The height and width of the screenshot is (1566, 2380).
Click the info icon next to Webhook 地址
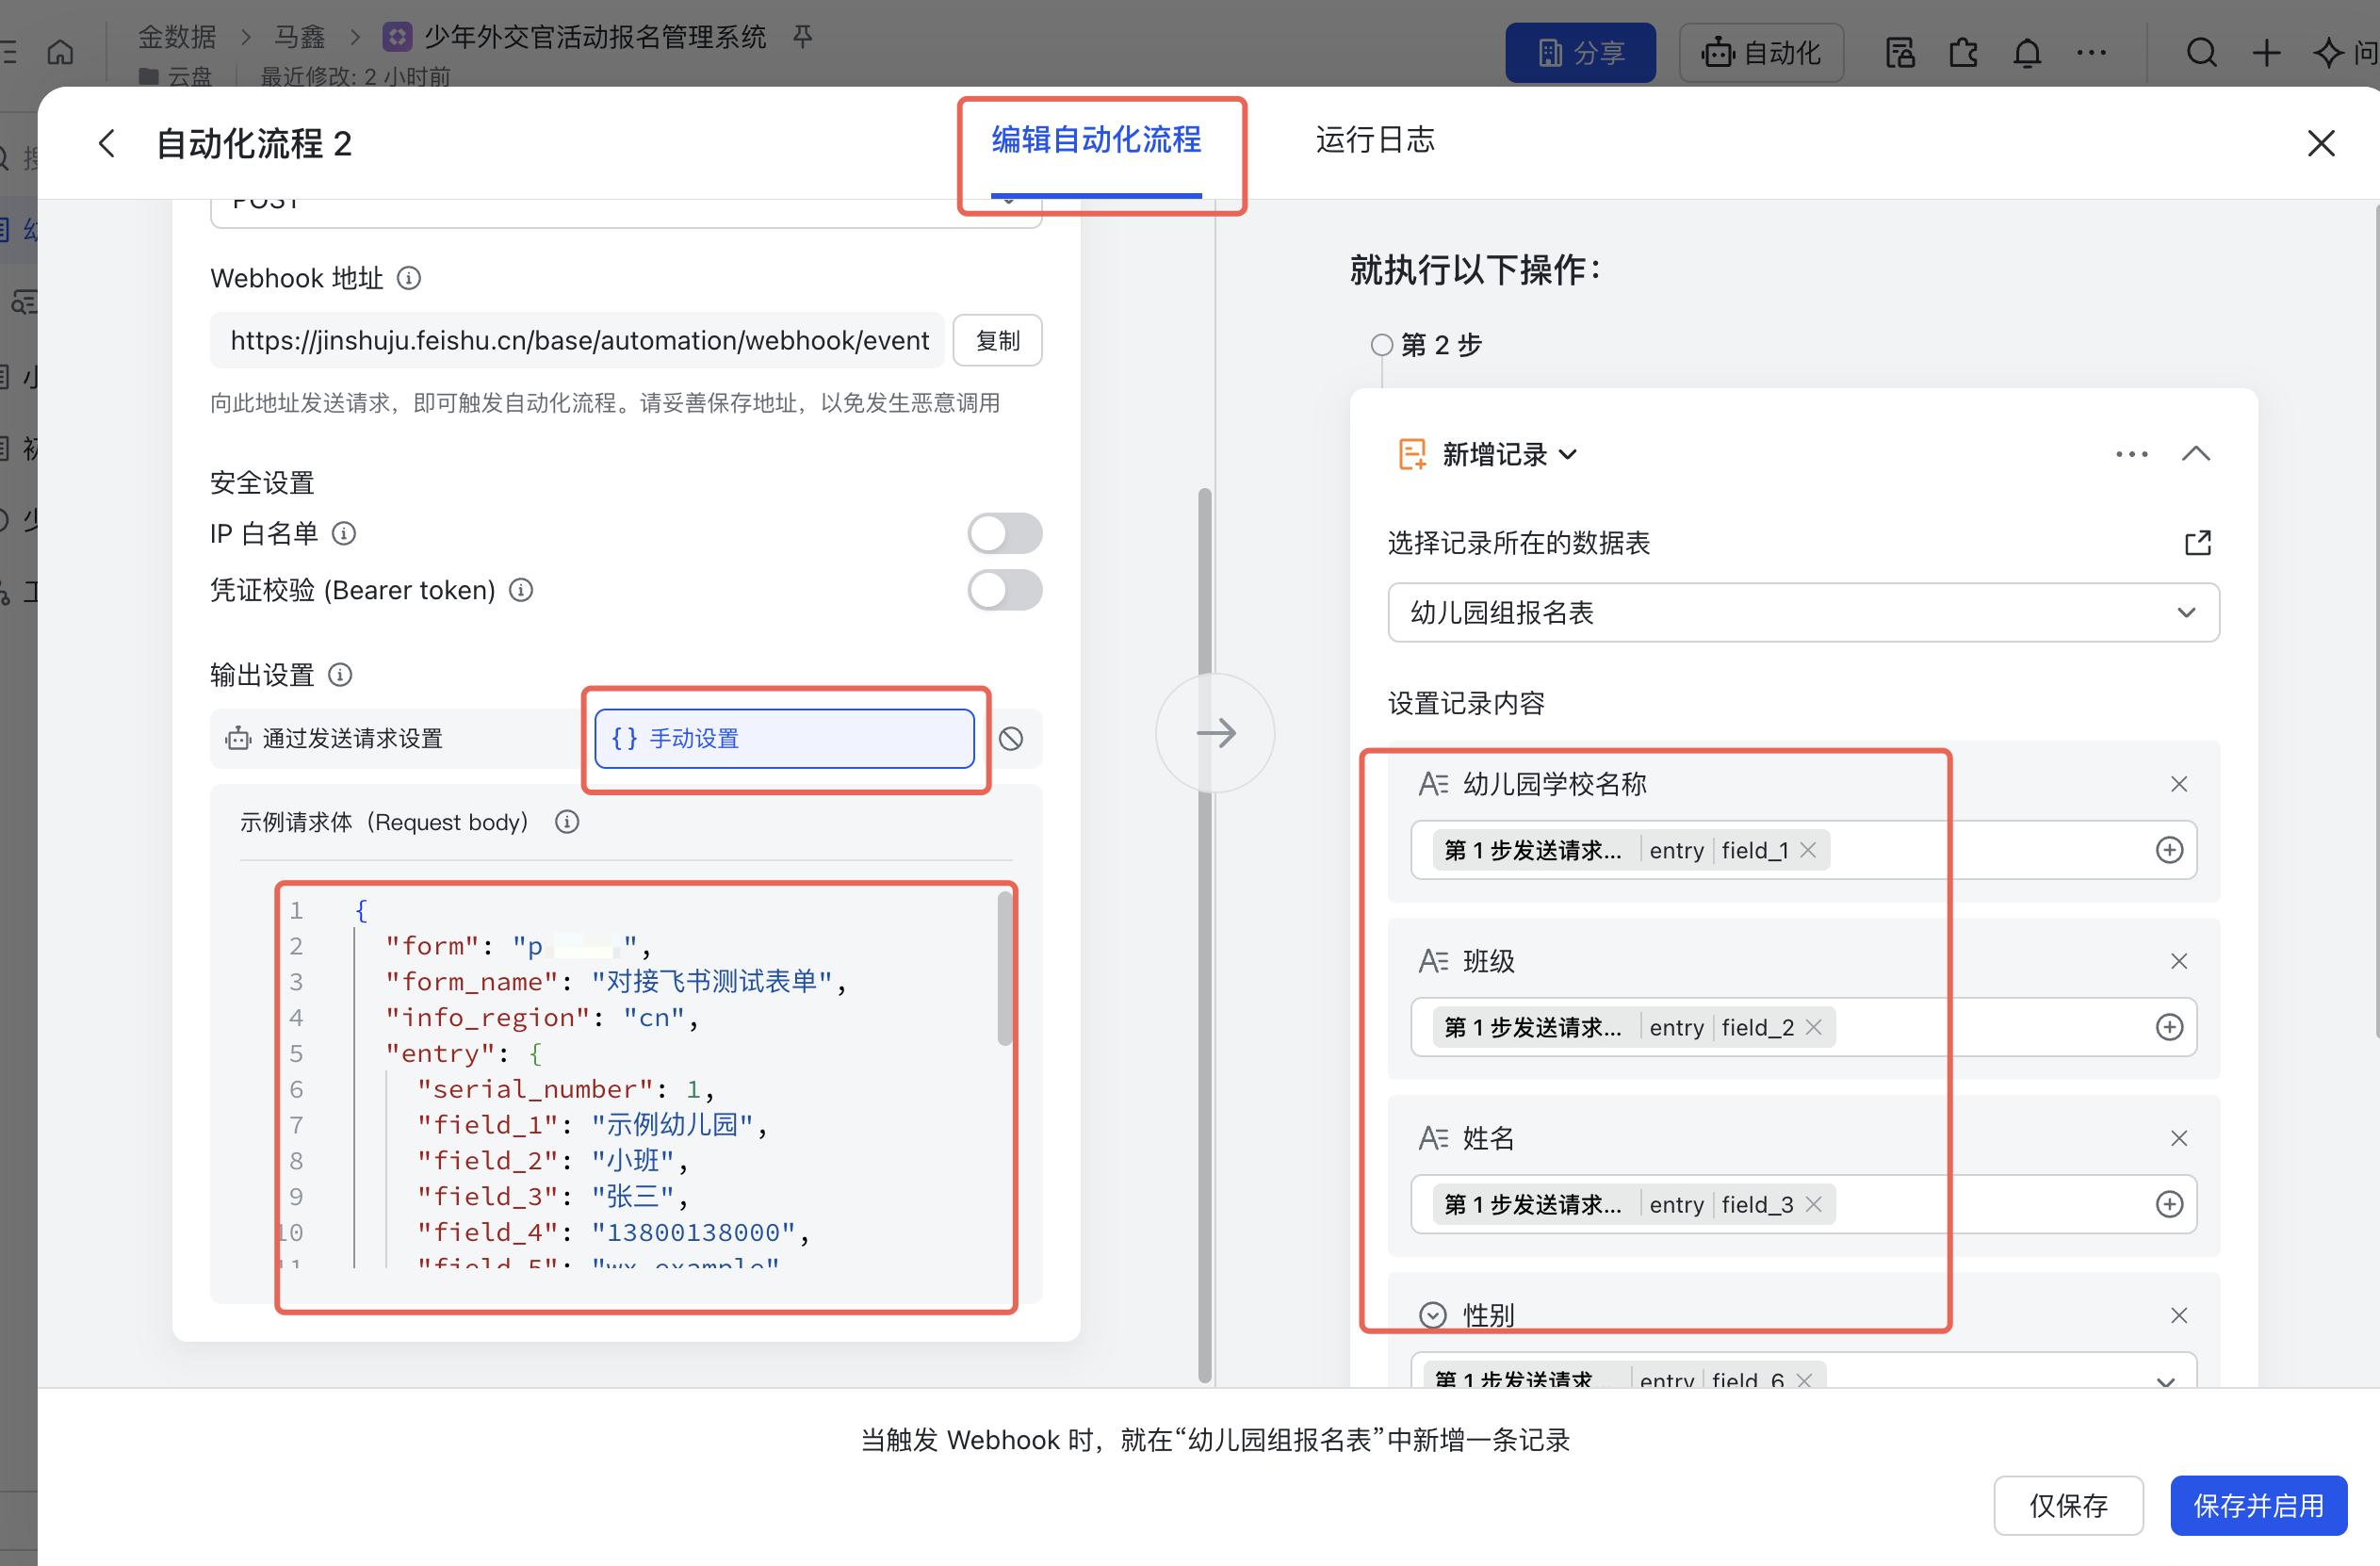pyautogui.click(x=409, y=278)
